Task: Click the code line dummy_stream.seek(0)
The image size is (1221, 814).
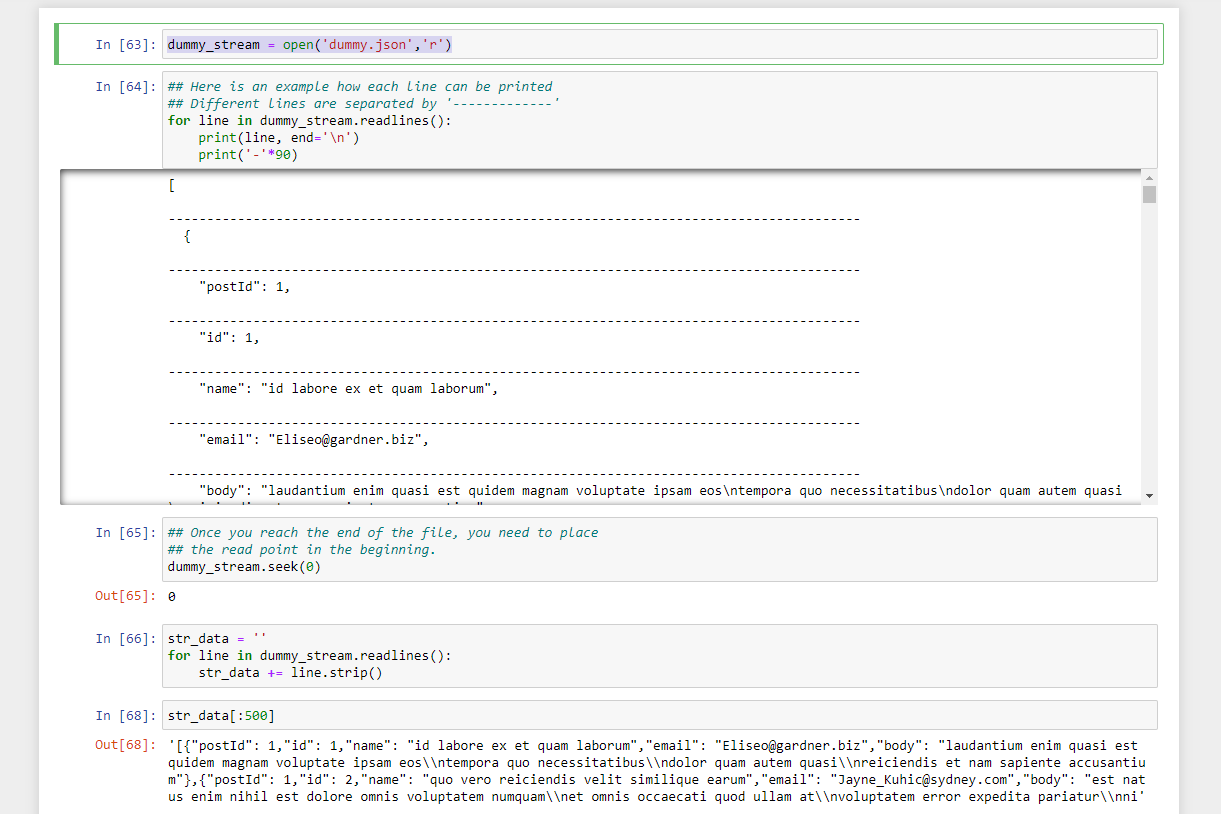Action: click(244, 566)
